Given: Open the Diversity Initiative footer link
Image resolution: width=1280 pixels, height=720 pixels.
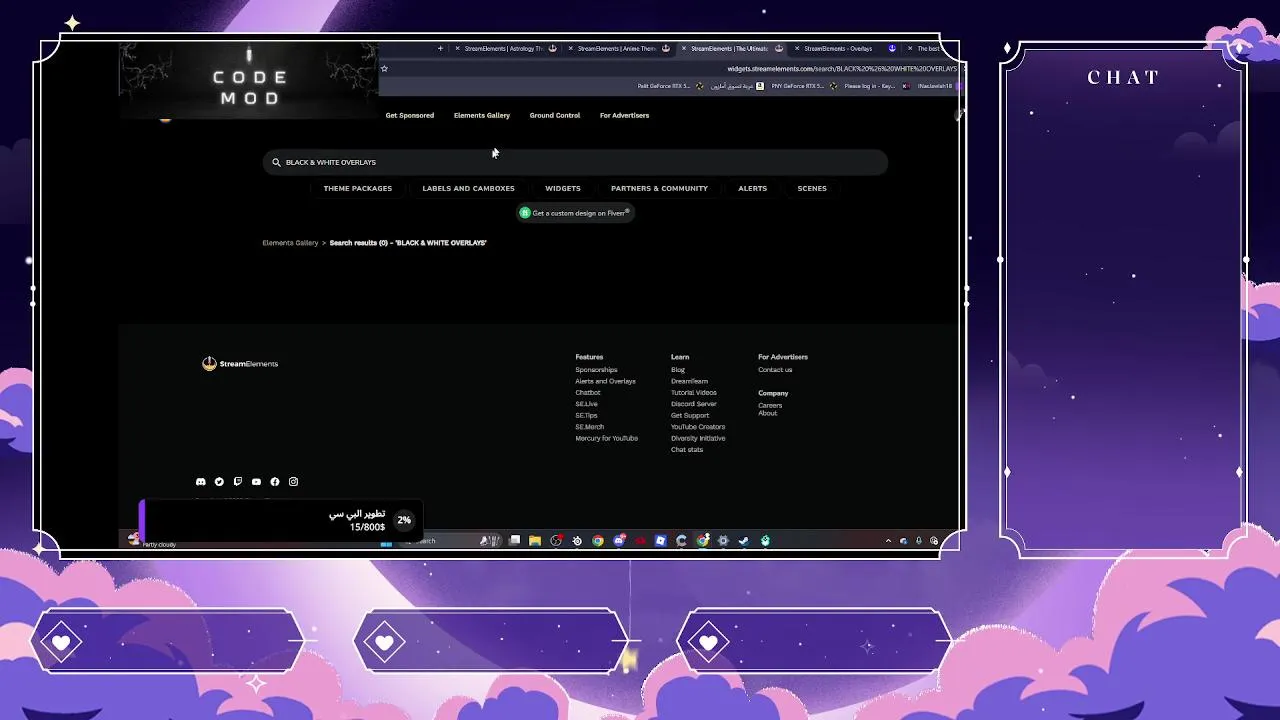Looking at the screenshot, I should (x=698, y=438).
